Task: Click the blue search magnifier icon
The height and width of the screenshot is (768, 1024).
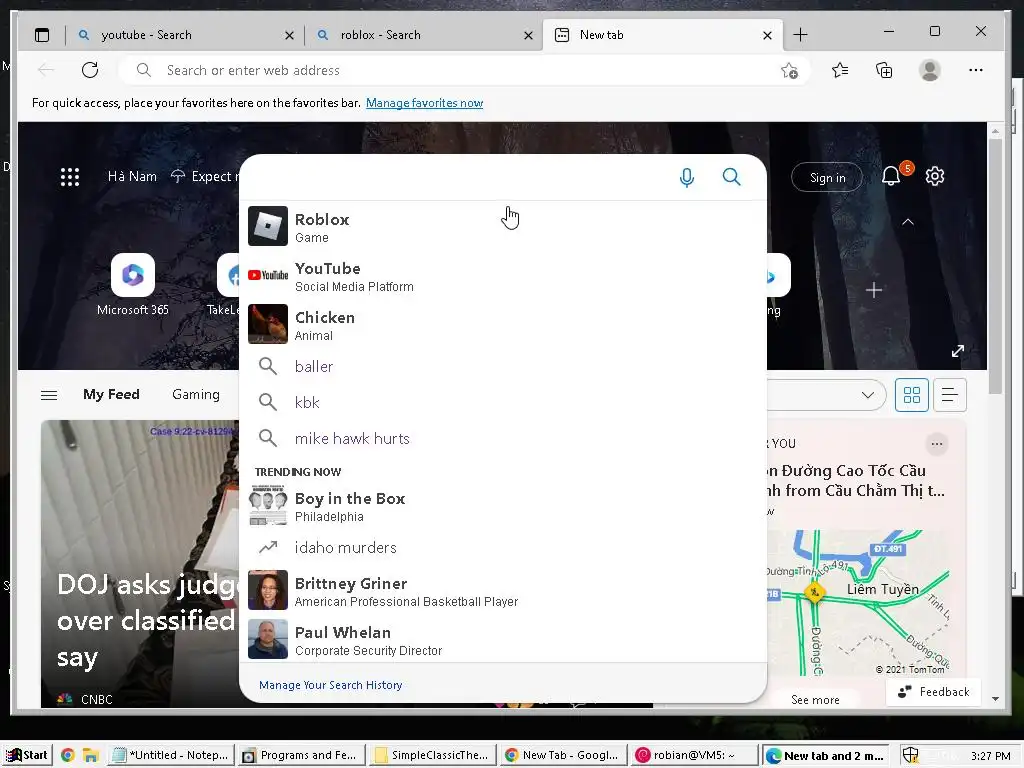Action: click(x=731, y=177)
